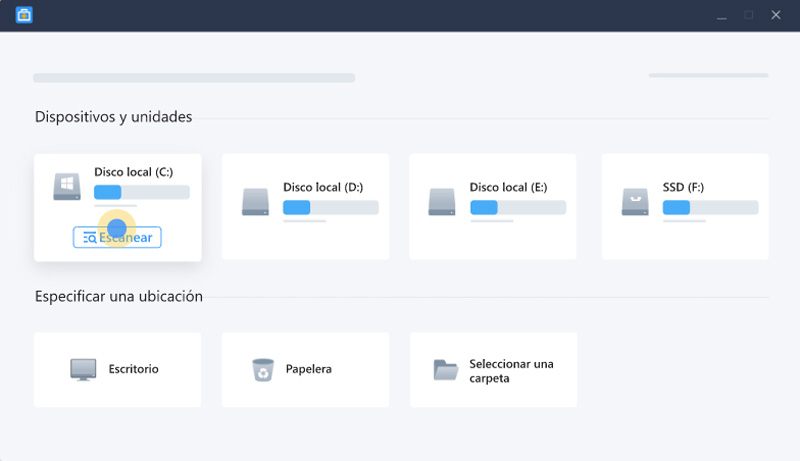Click the app logo in title bar

[x=24, y=15]
